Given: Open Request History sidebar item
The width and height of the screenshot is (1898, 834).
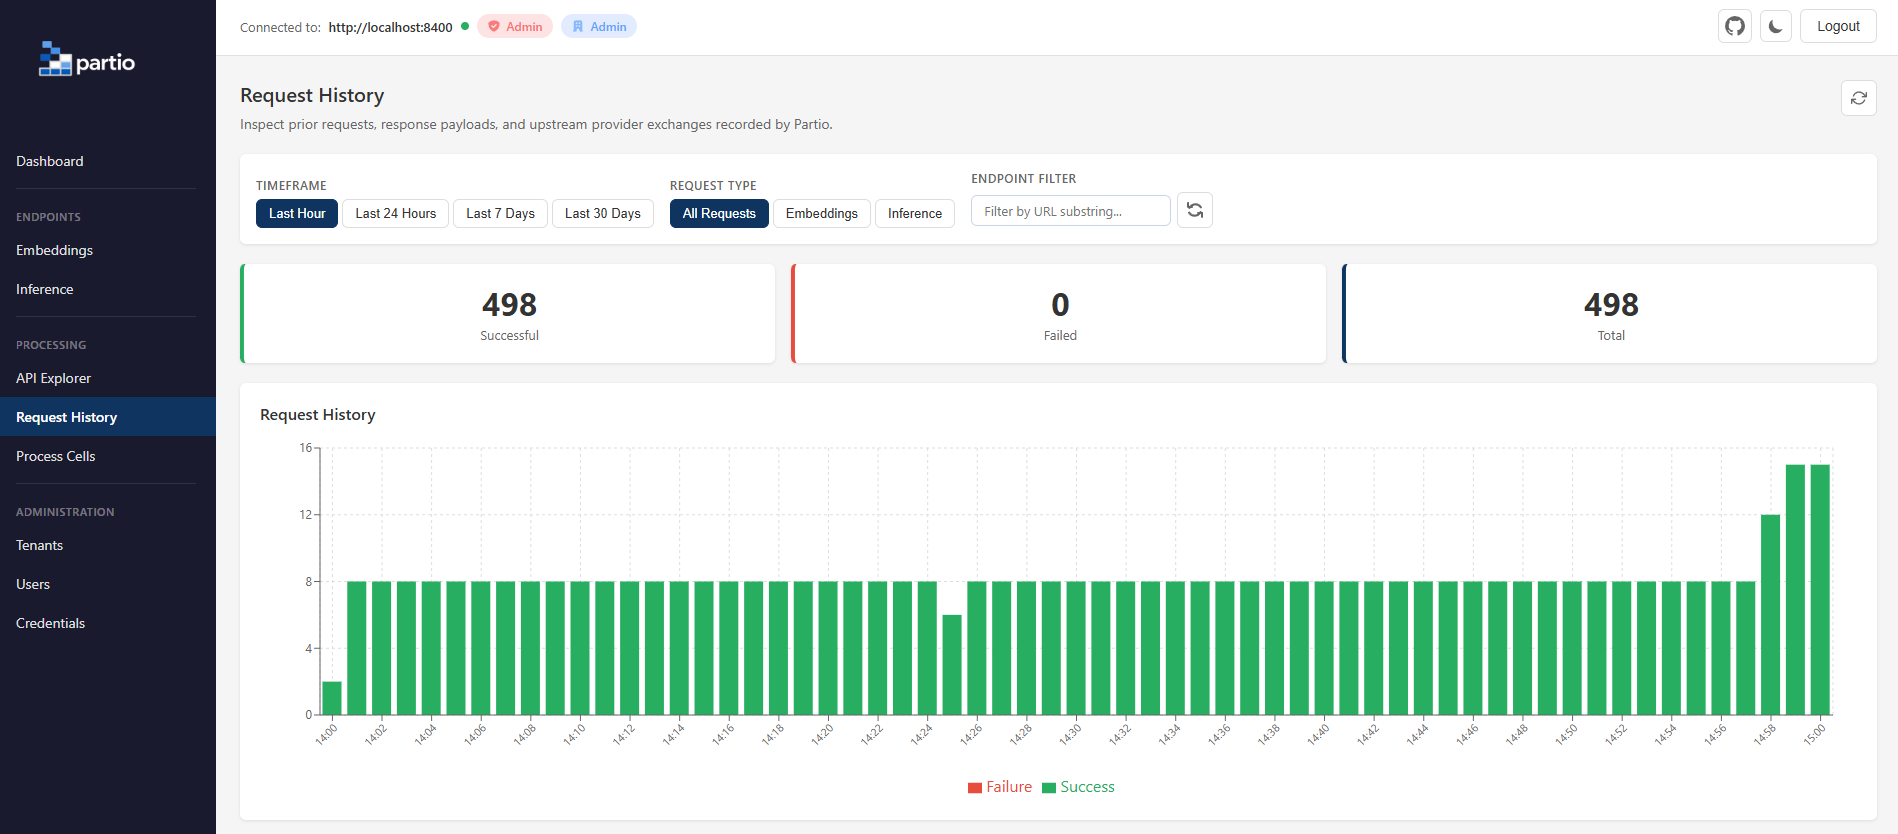Looking at the screenshot, I should (x=108, y=417).
